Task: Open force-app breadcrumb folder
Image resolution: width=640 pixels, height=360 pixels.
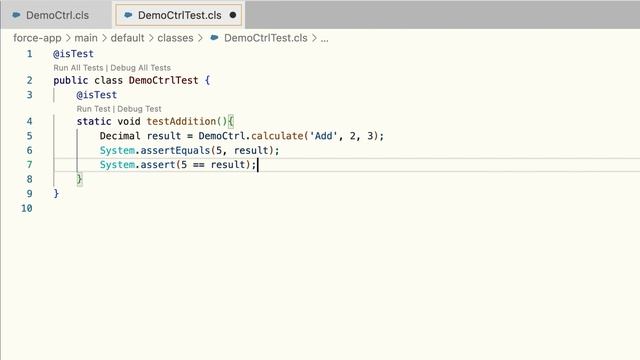Action: tap(37, 38)
